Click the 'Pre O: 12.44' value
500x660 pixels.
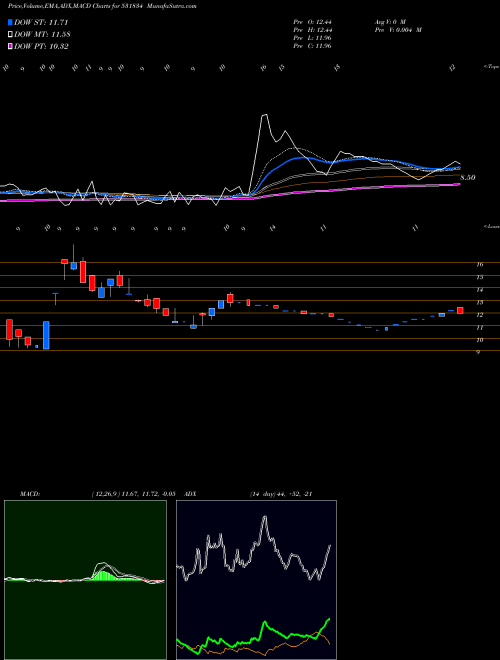(312, 21)
